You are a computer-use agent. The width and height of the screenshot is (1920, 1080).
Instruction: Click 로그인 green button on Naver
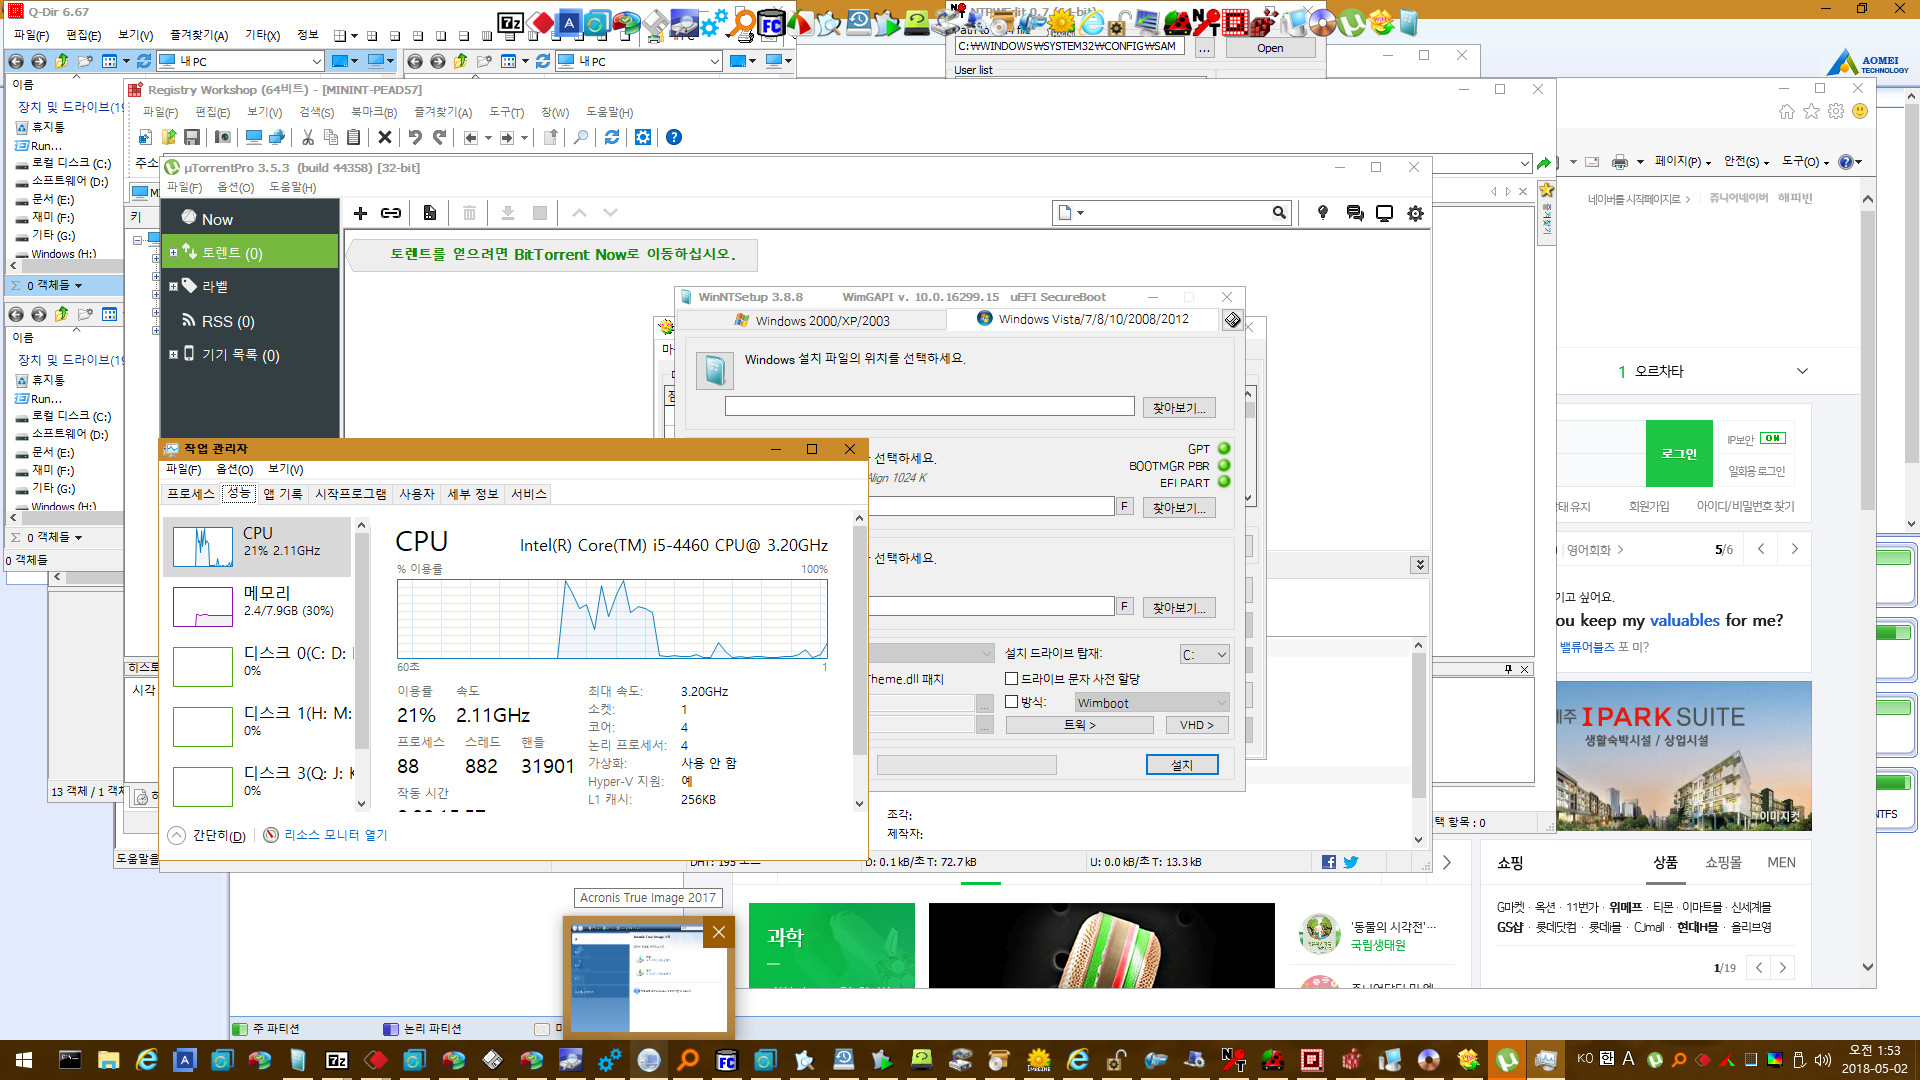click(1679, 453)
